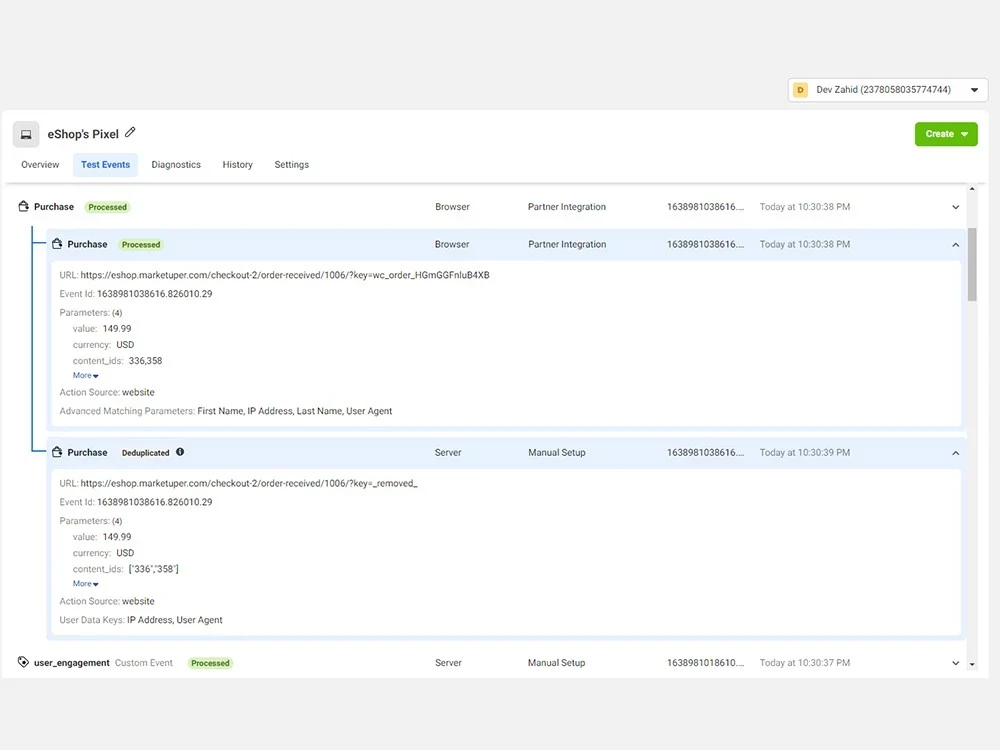Viewport: 1000px width, 750px height.
Task: Go to the History tab
Action: tap(237, 165)
